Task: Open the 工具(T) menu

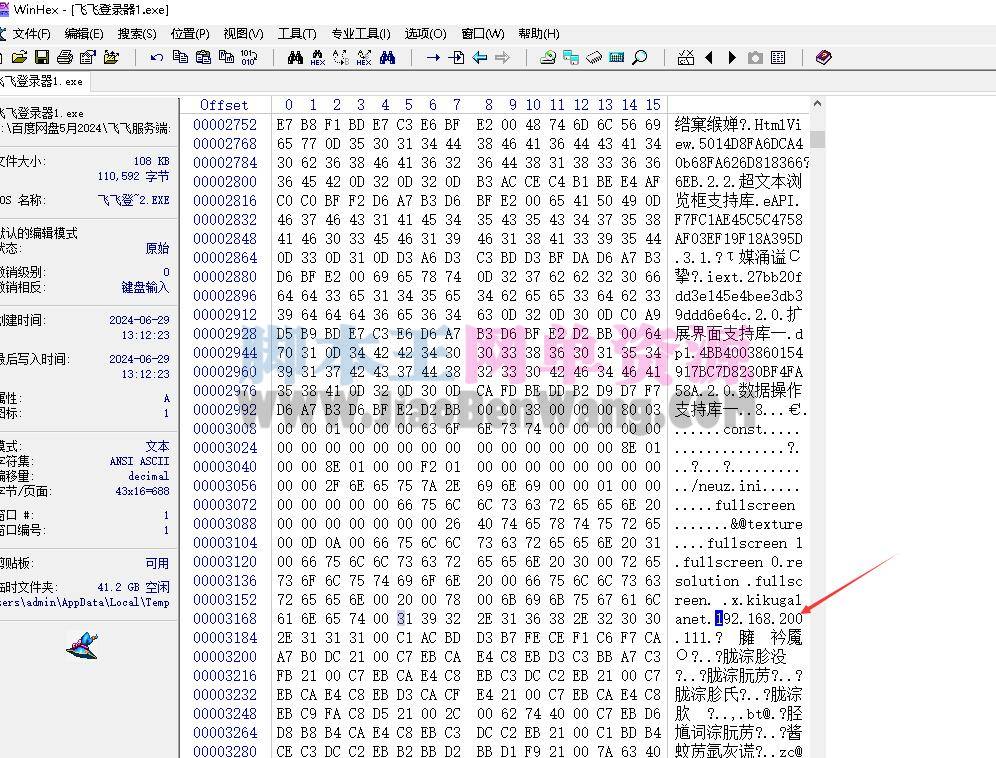Action: 297,34
